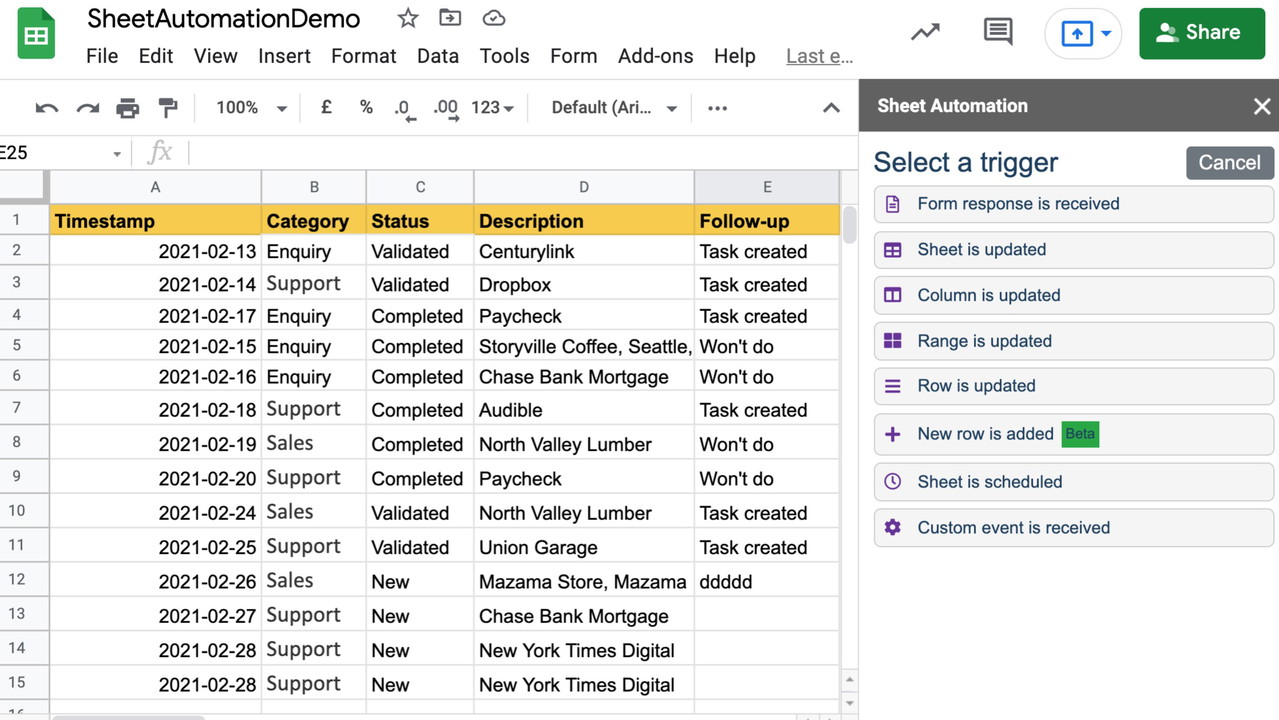The height and width of the screenshot is (720, 1279).
Task: Open the Add-ons menu
Action: (655, 56)
